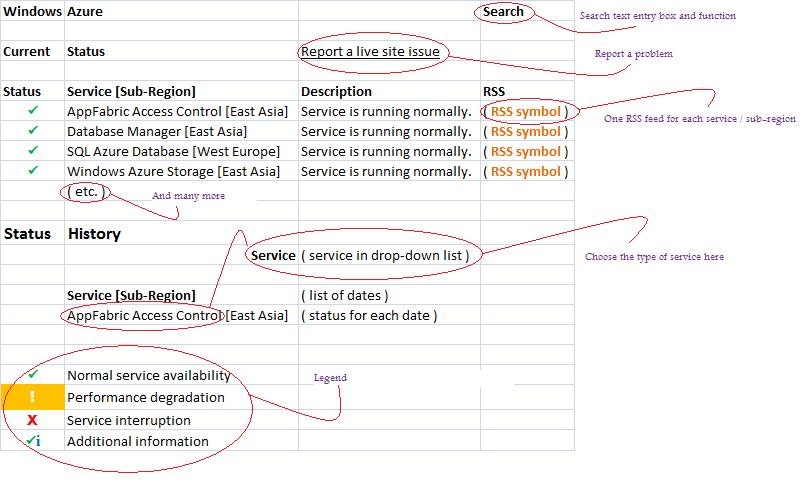Click the Azure title text

(x=85, y=11)
